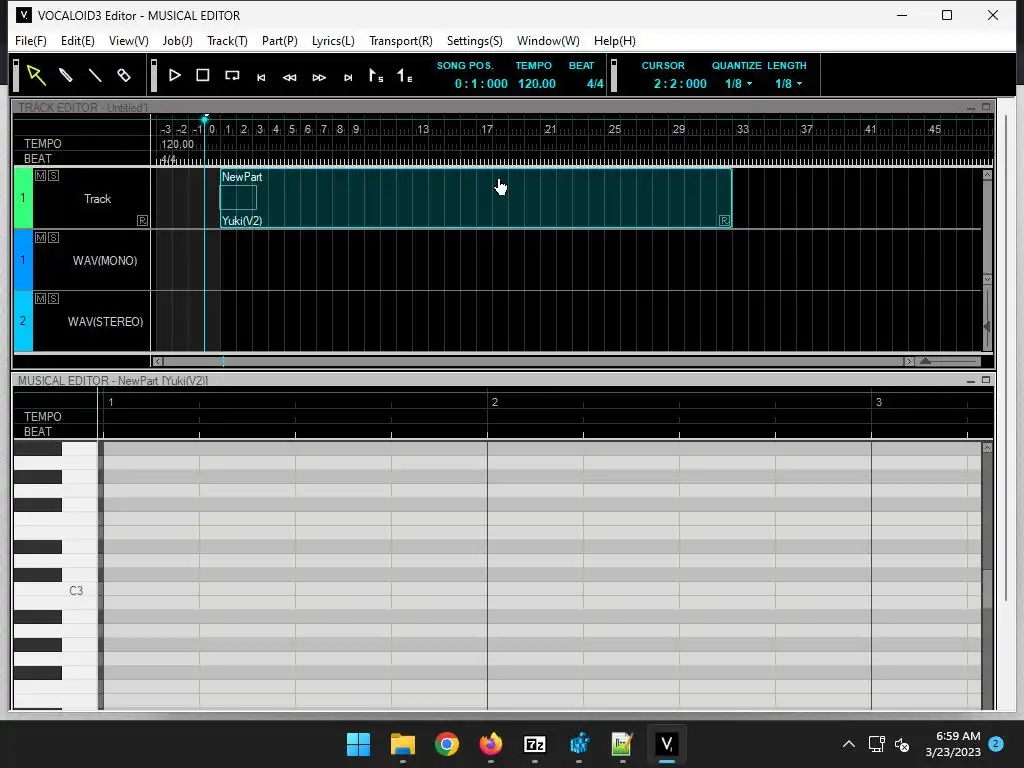Open the File menu
The width and height of the screenshot is (1024, 768).
click(31, 40)
